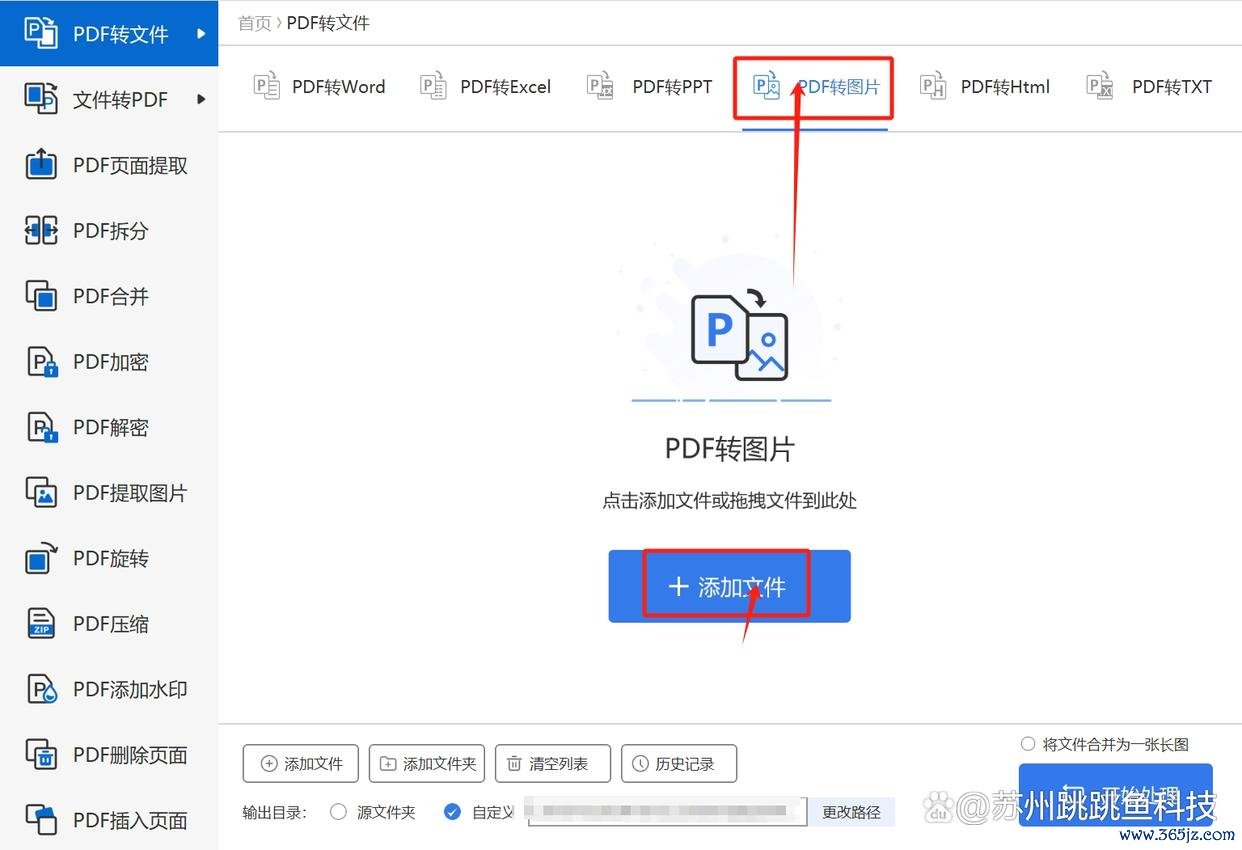Click the 首页 breadcrumb link
This screenshot has height=850, width=1242.
(254, 22)
